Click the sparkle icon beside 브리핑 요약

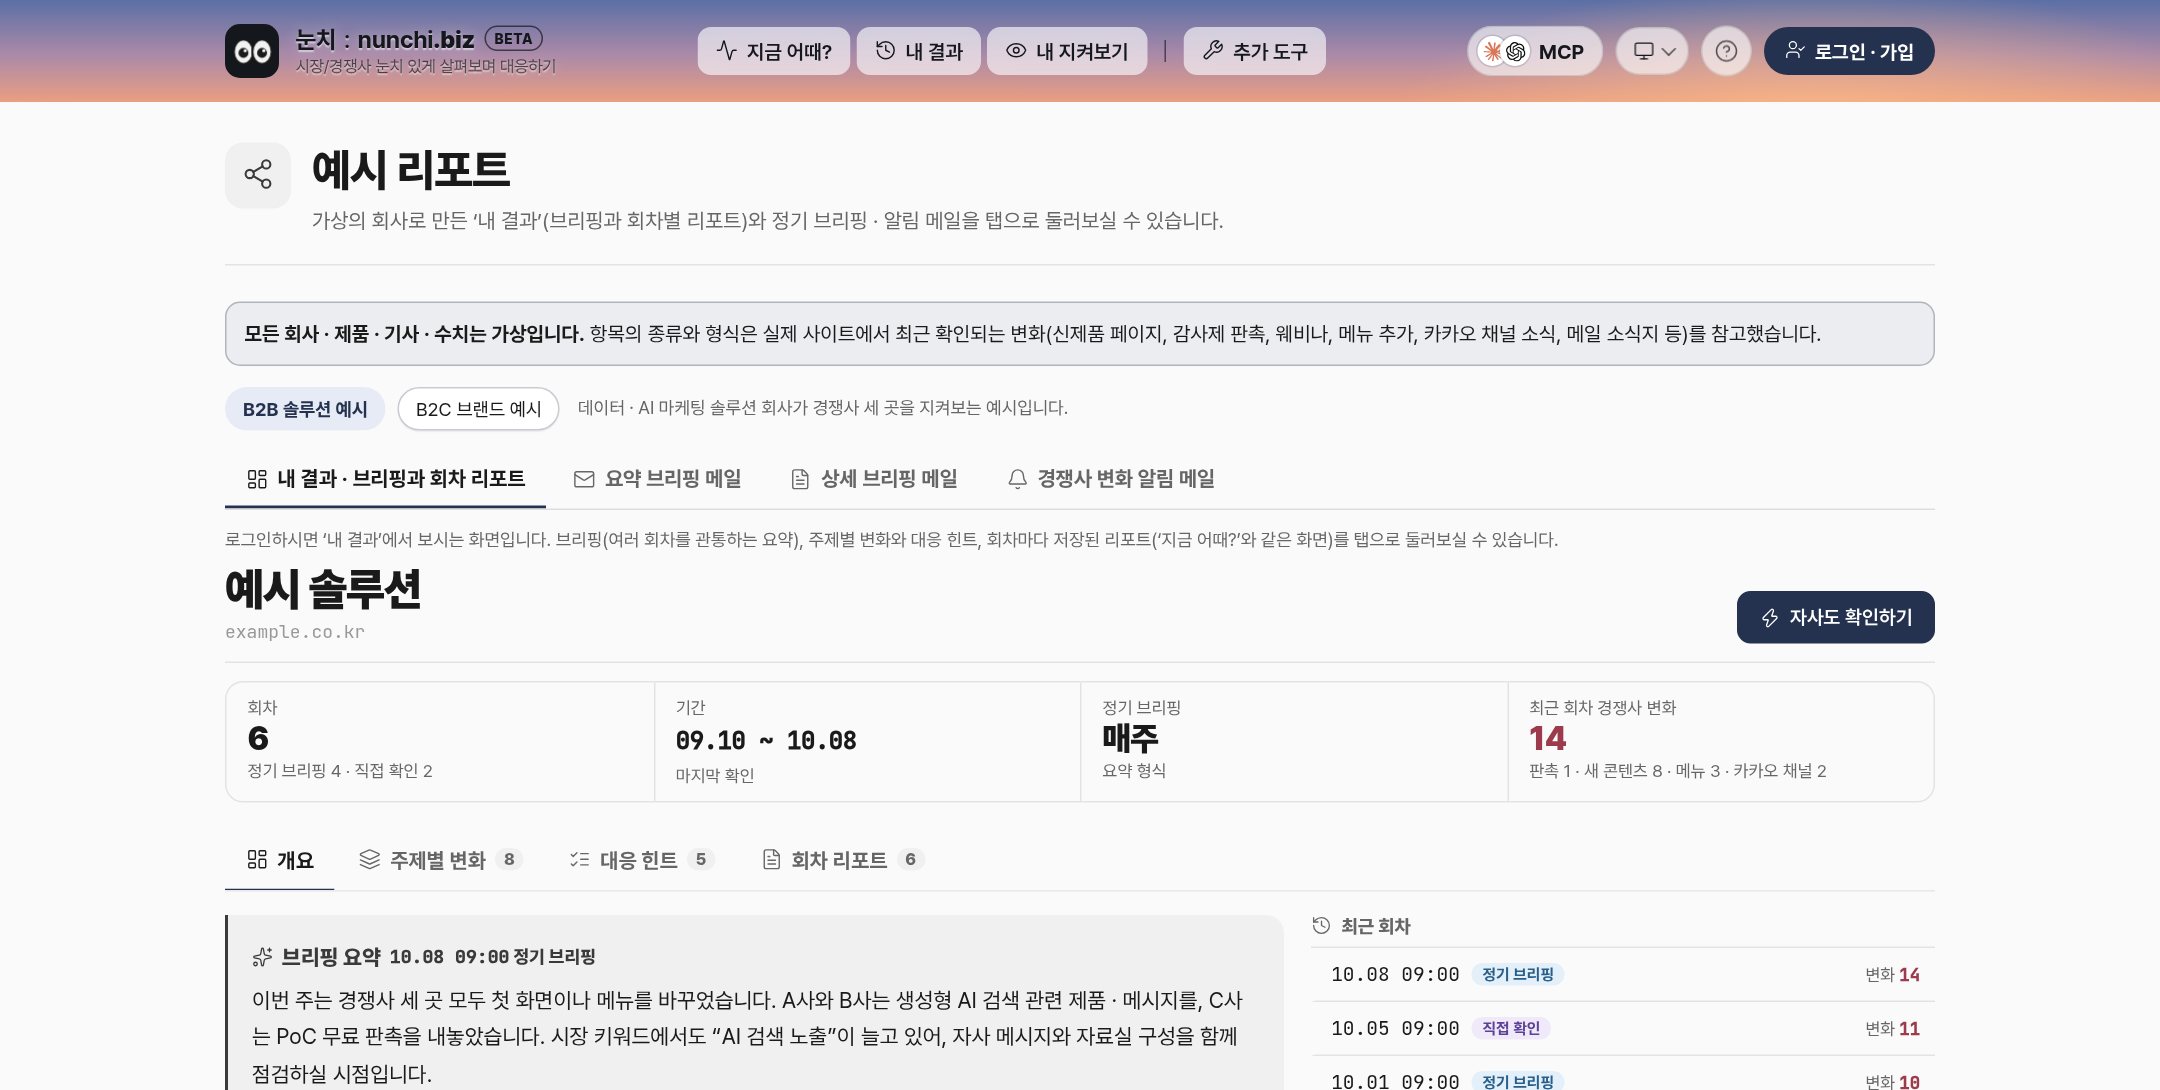pos(262,957)
